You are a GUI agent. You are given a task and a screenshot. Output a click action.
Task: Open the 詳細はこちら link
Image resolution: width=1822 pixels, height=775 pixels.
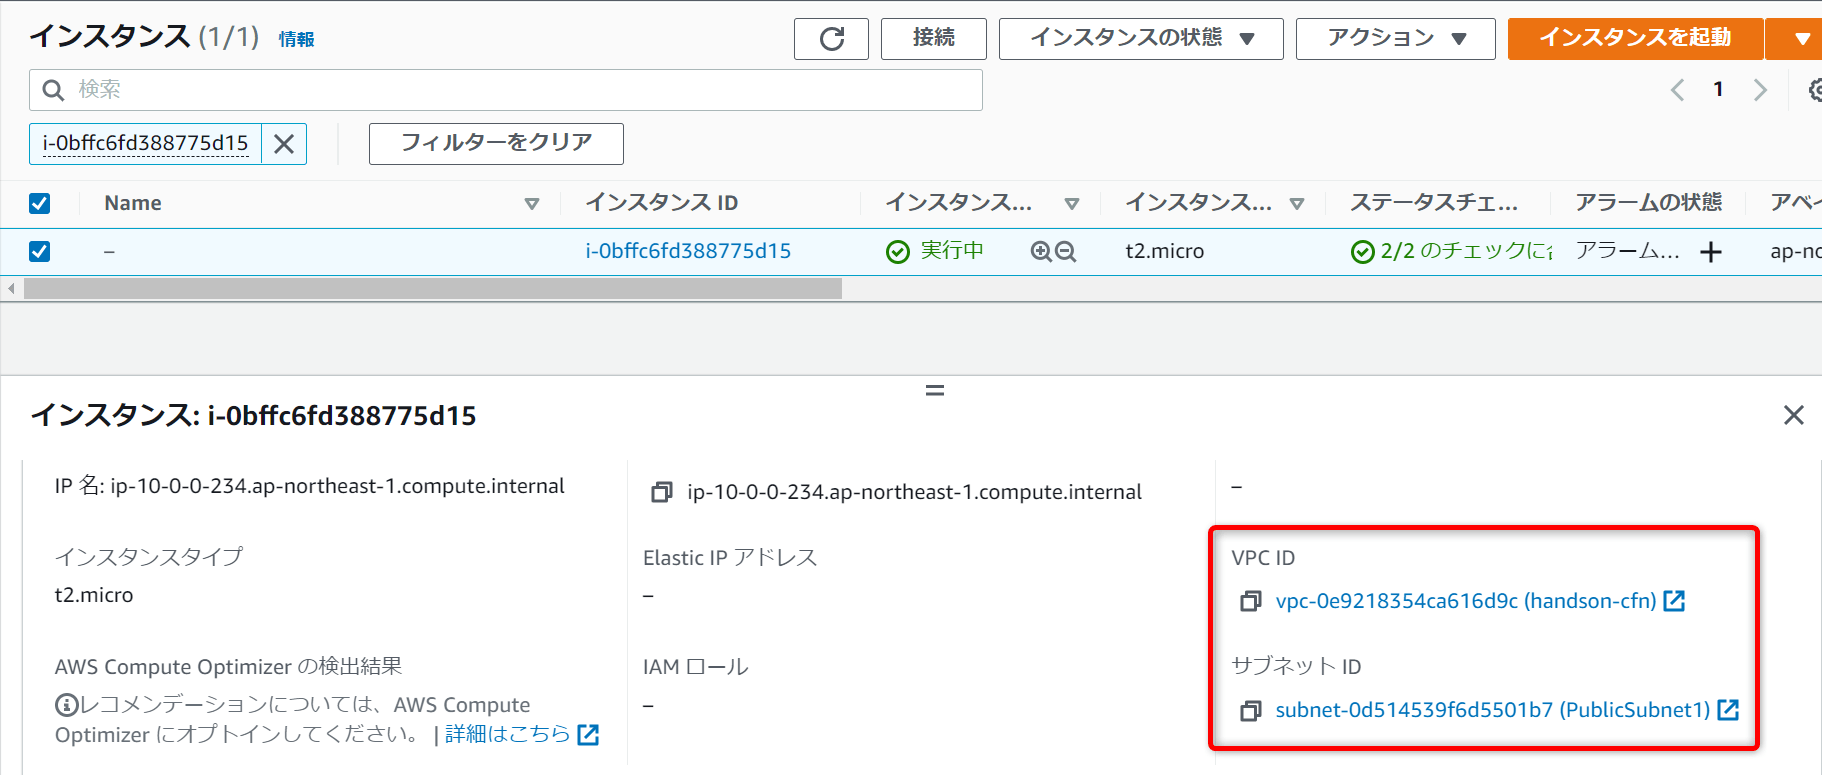[508, 734]
